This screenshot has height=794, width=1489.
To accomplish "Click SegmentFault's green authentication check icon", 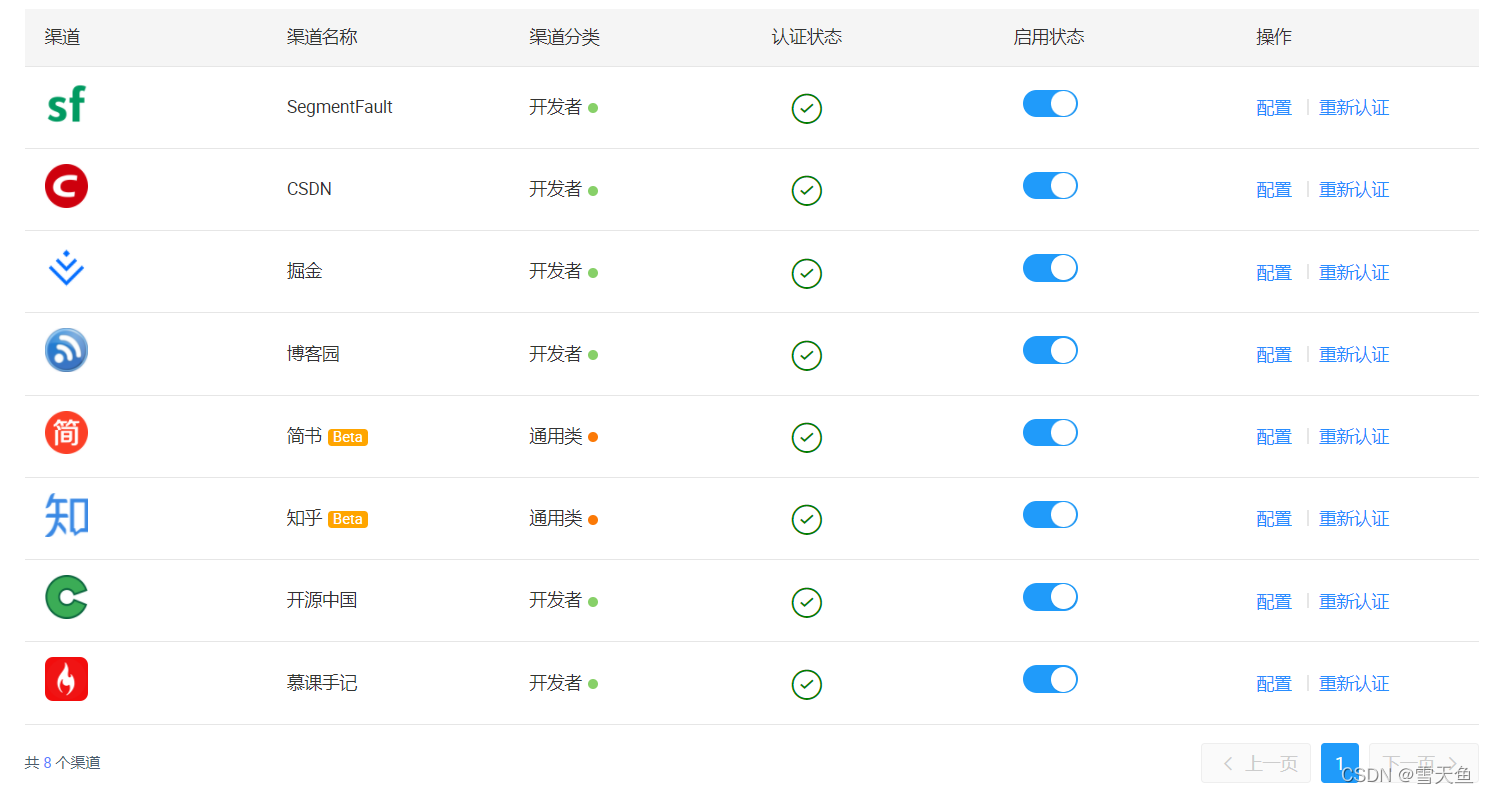I will (807, 108).
